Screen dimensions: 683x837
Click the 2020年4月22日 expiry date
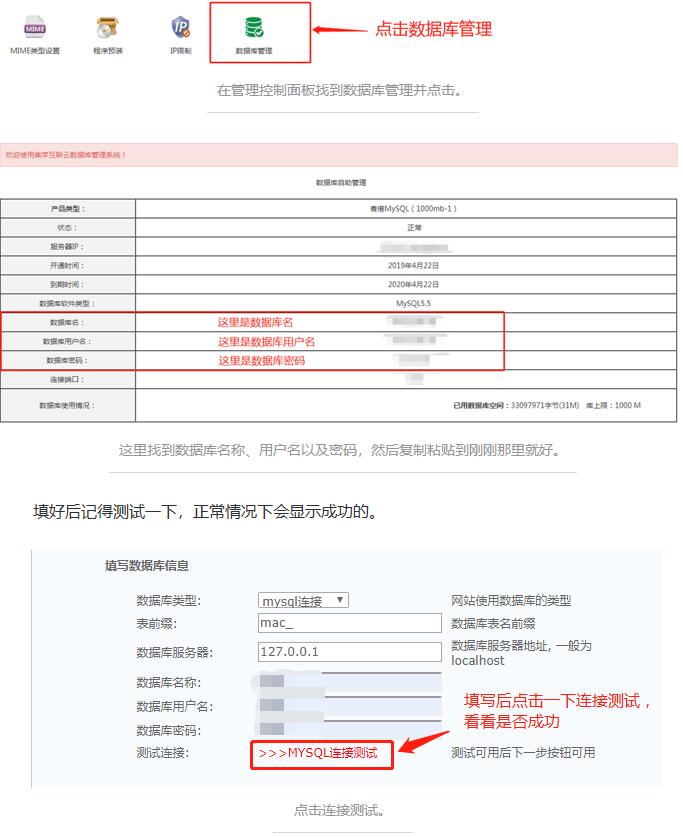(413, 285)
